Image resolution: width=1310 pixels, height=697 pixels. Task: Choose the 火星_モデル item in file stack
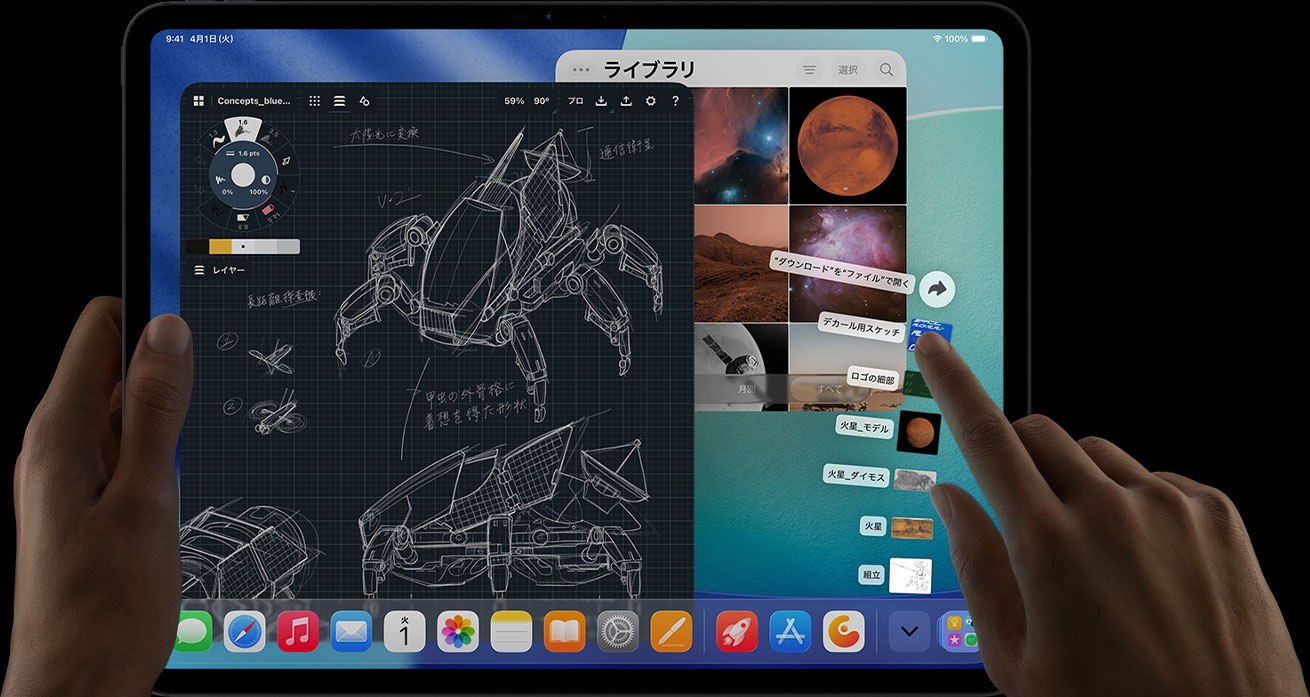(x=864, y=428)
